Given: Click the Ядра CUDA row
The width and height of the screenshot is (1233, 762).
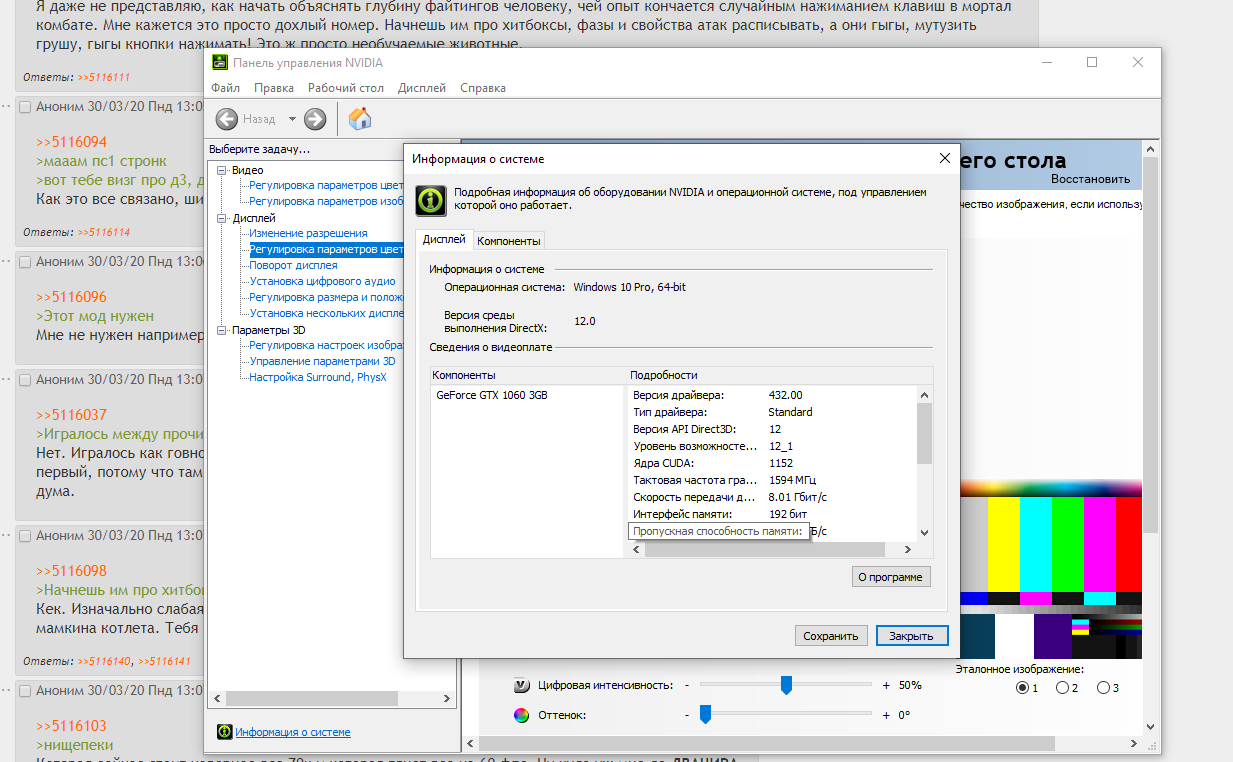Looking at the screenshot, I should 772,463.
